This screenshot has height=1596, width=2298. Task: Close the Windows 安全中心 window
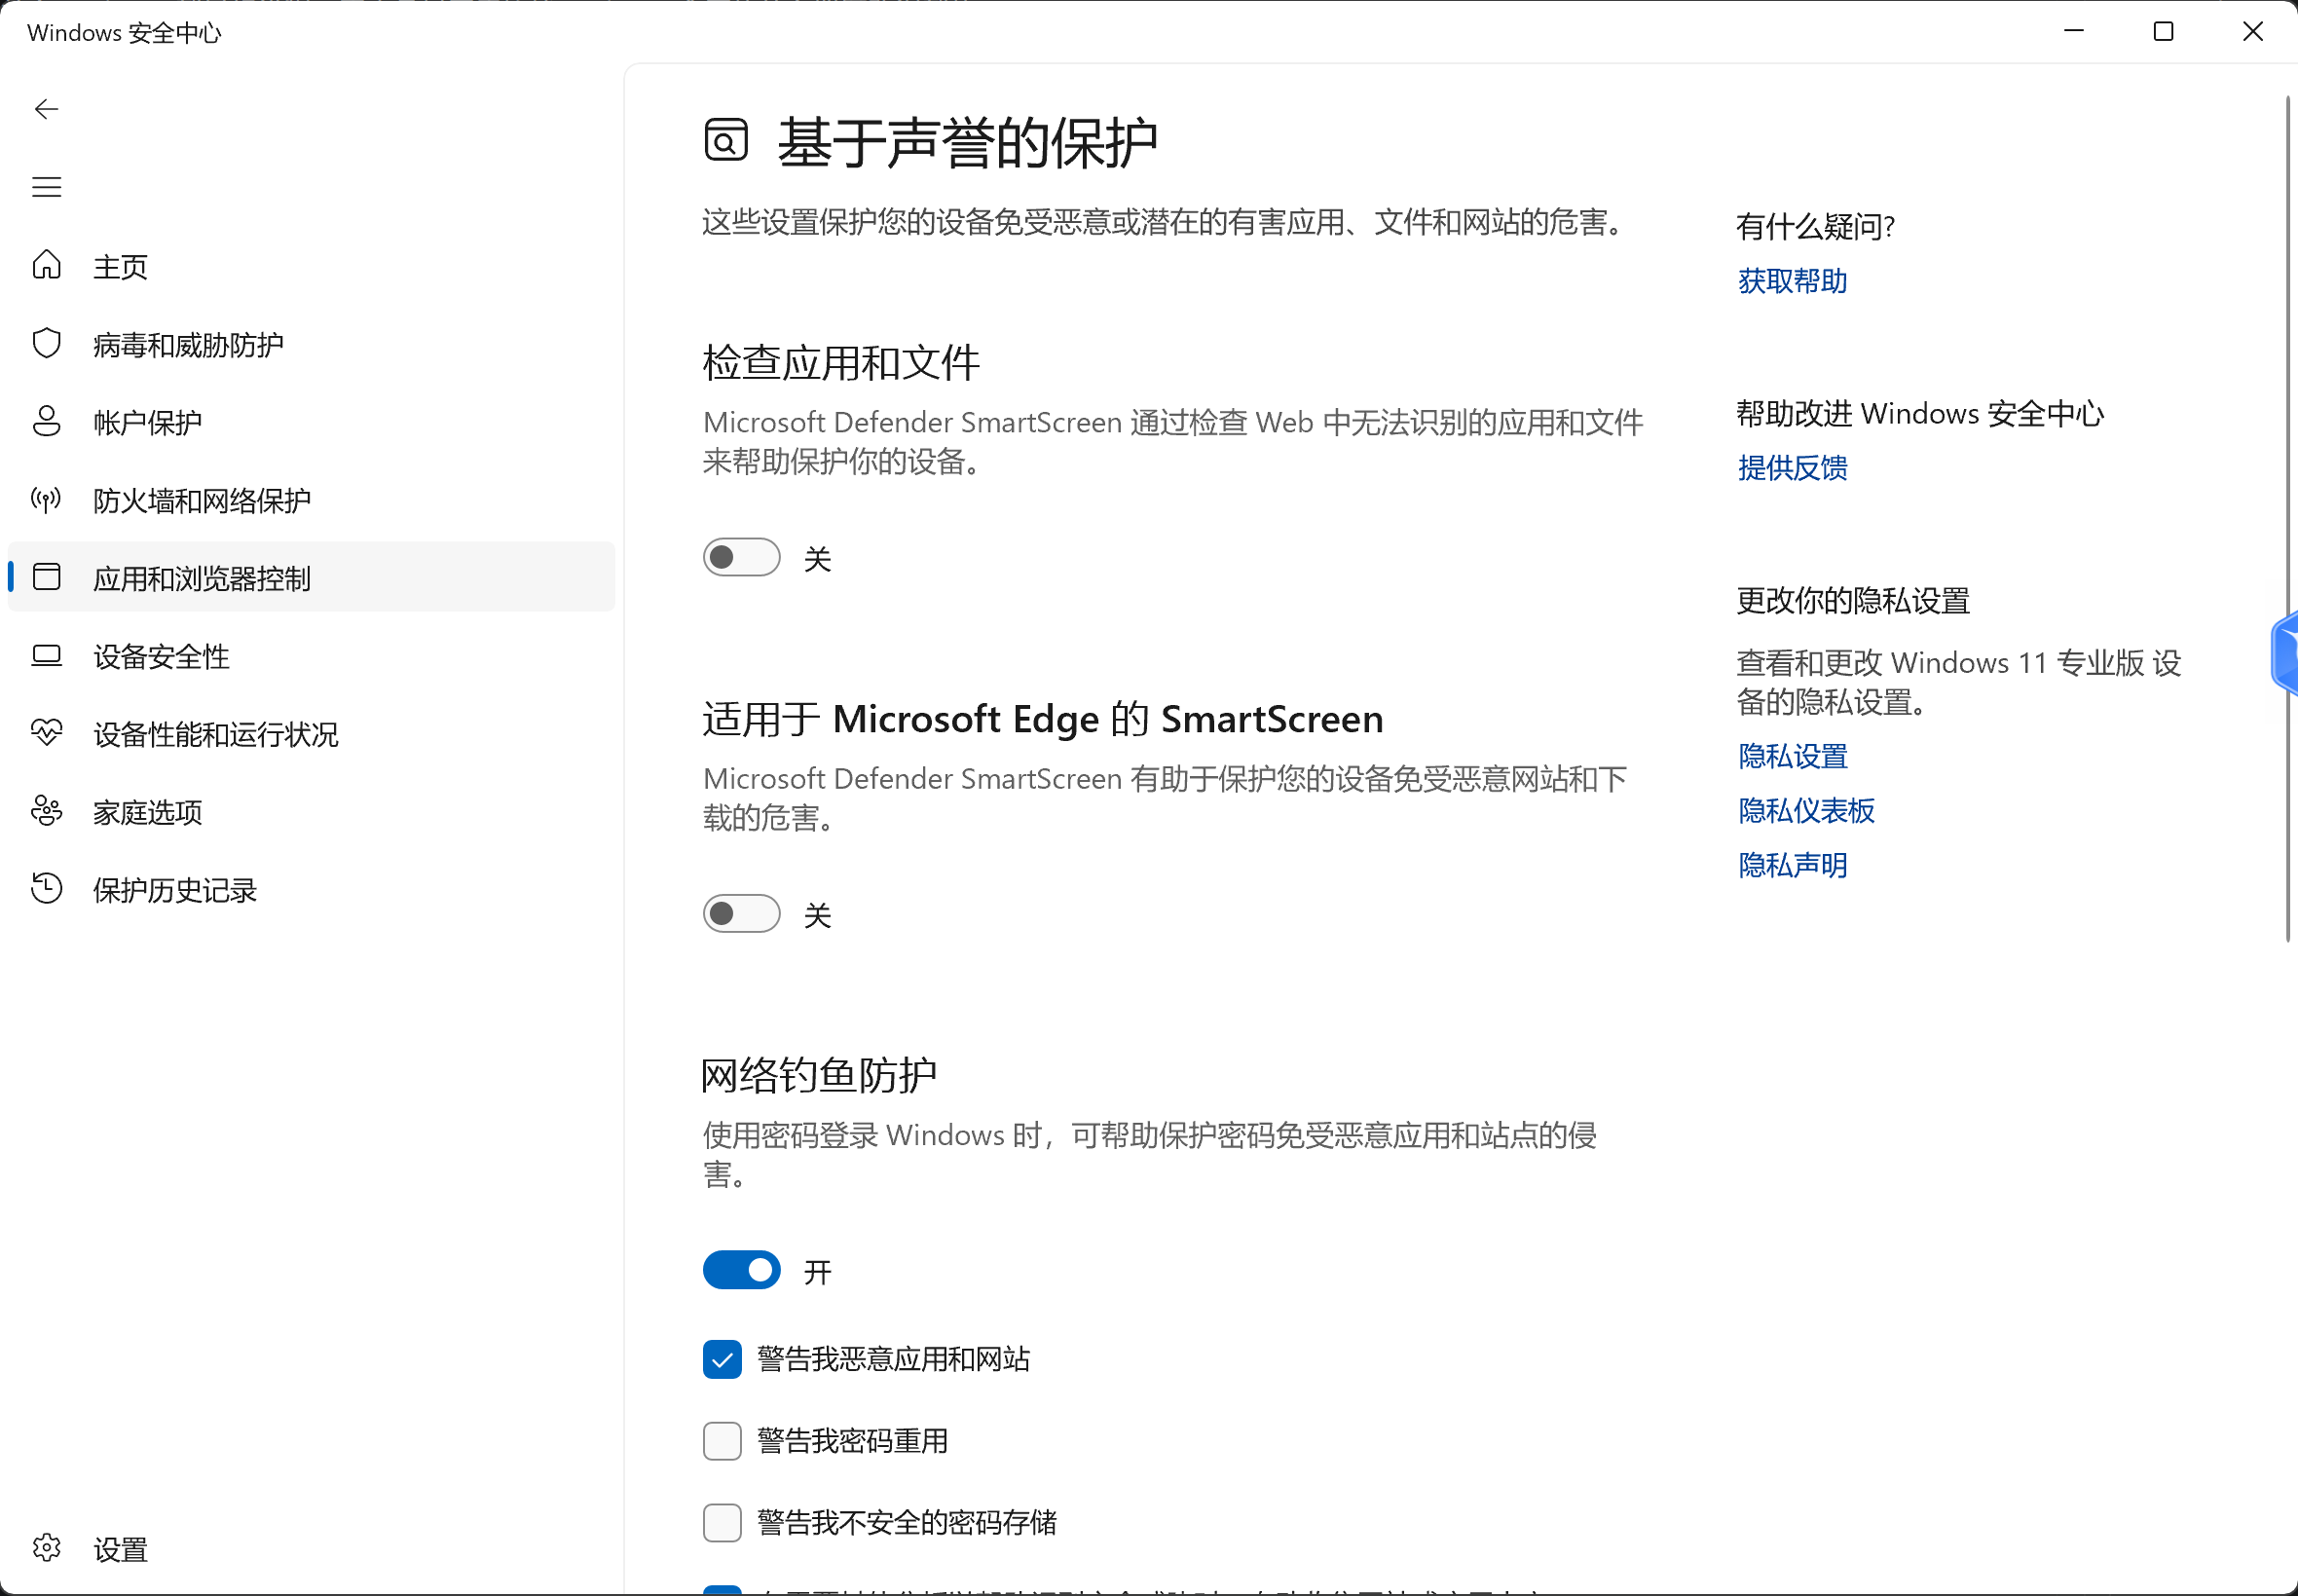[x=2252, y=31]
